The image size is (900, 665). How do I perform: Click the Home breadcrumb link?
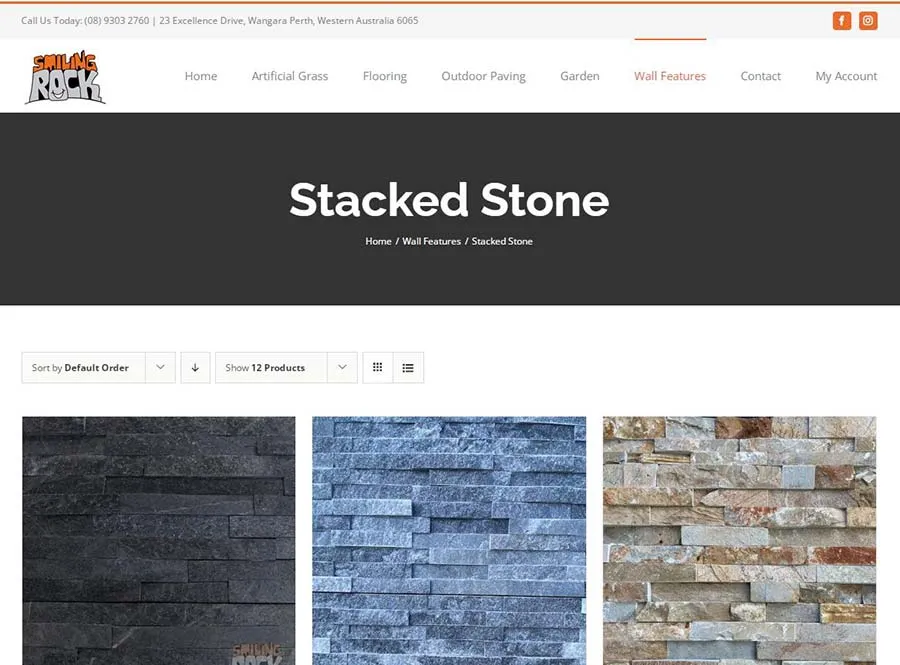click(x=378, y=242)
